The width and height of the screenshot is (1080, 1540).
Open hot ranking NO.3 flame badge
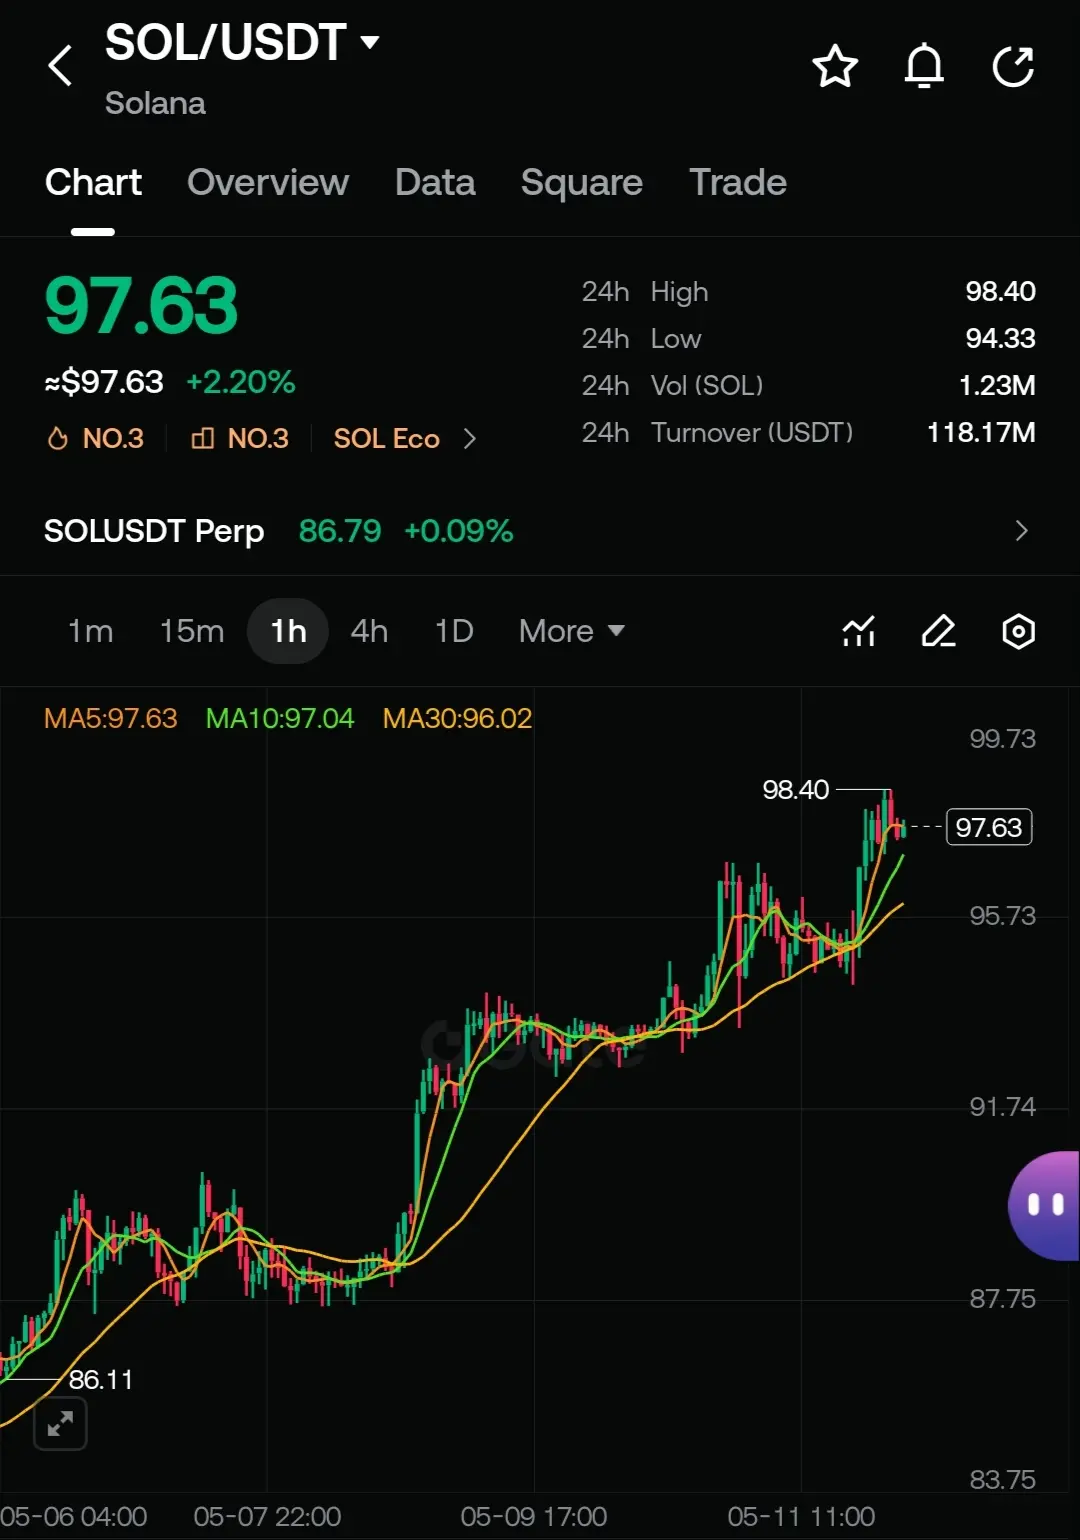point(96,438)
